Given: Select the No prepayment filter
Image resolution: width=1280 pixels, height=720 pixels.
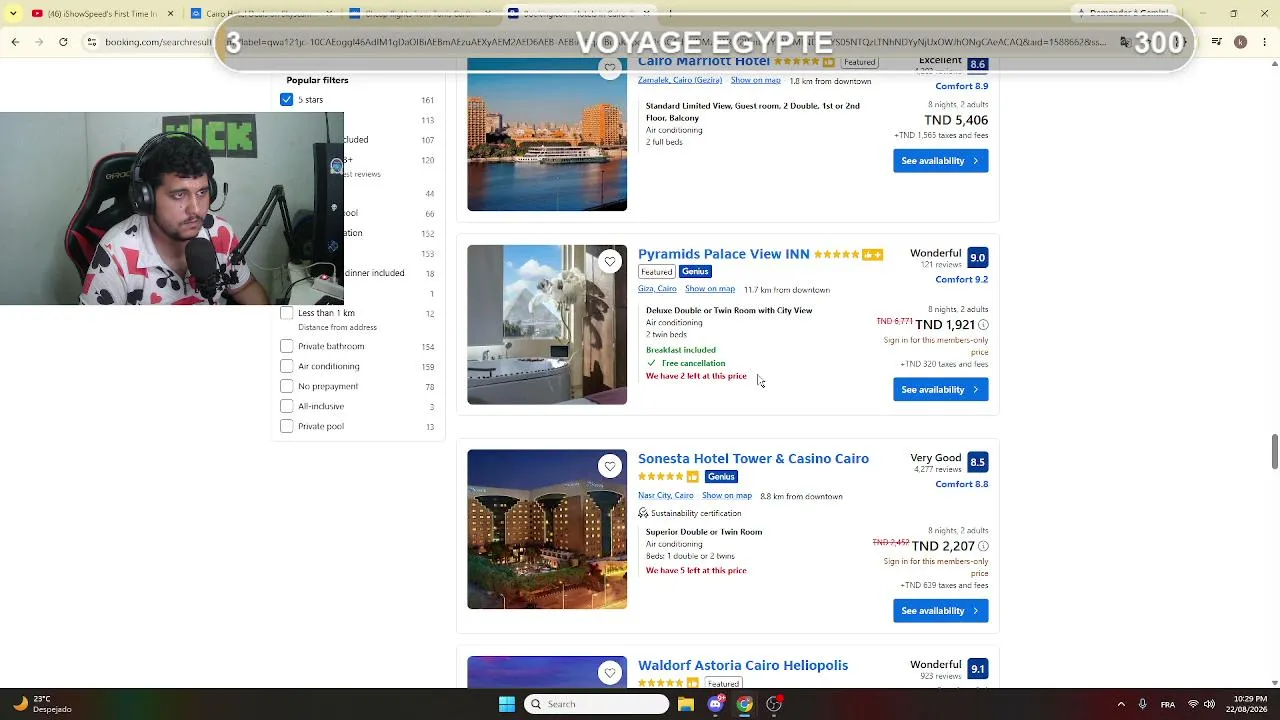Looking at the screenshot, I should (287, 386).
